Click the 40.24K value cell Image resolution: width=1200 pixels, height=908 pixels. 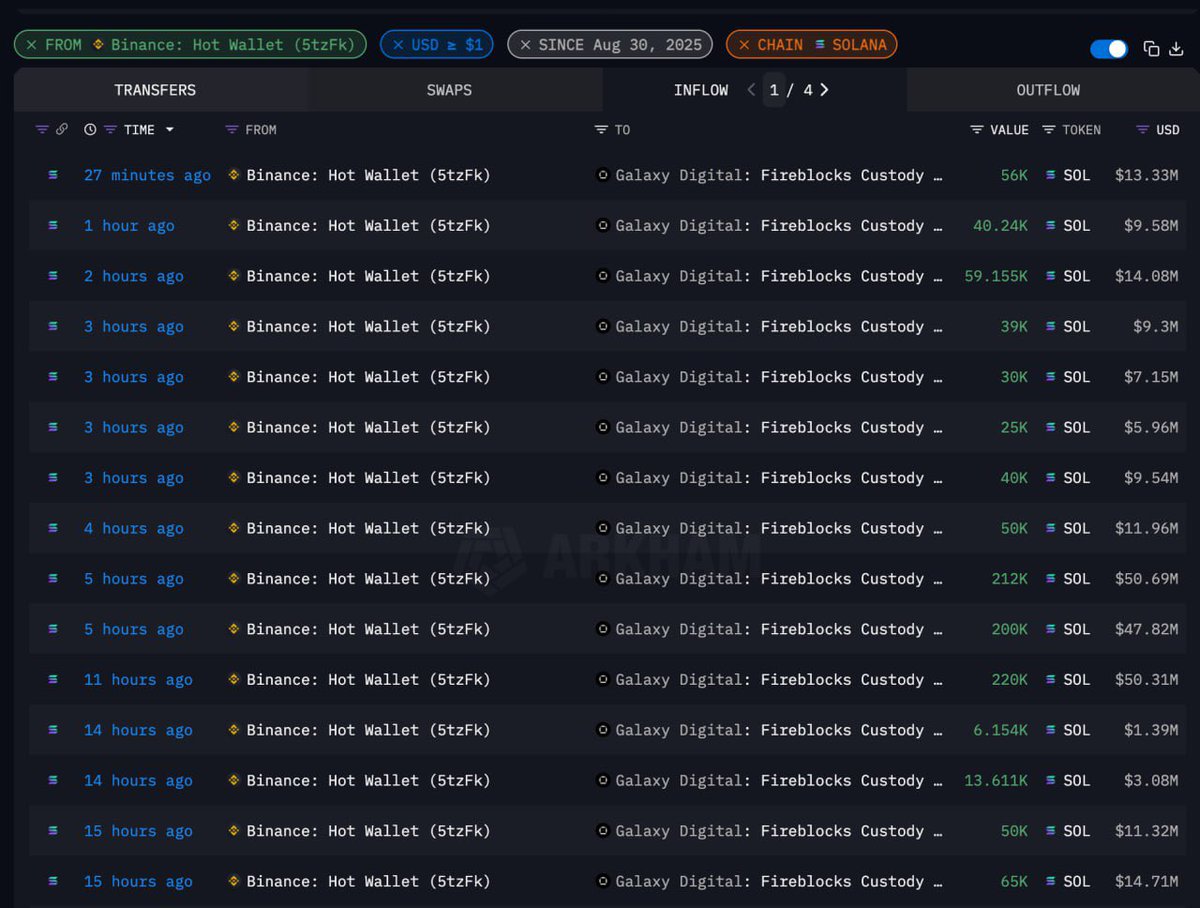pos(1000,226)
